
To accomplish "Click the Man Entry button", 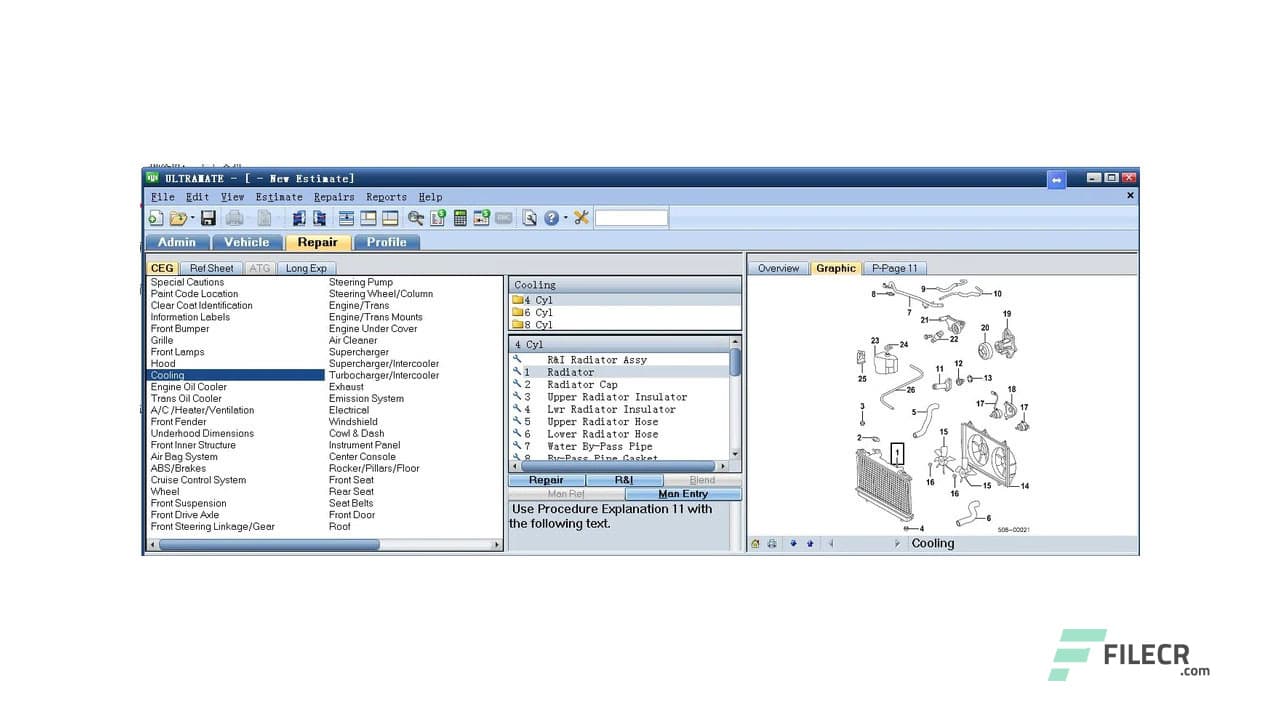I will tap(683, 494).
